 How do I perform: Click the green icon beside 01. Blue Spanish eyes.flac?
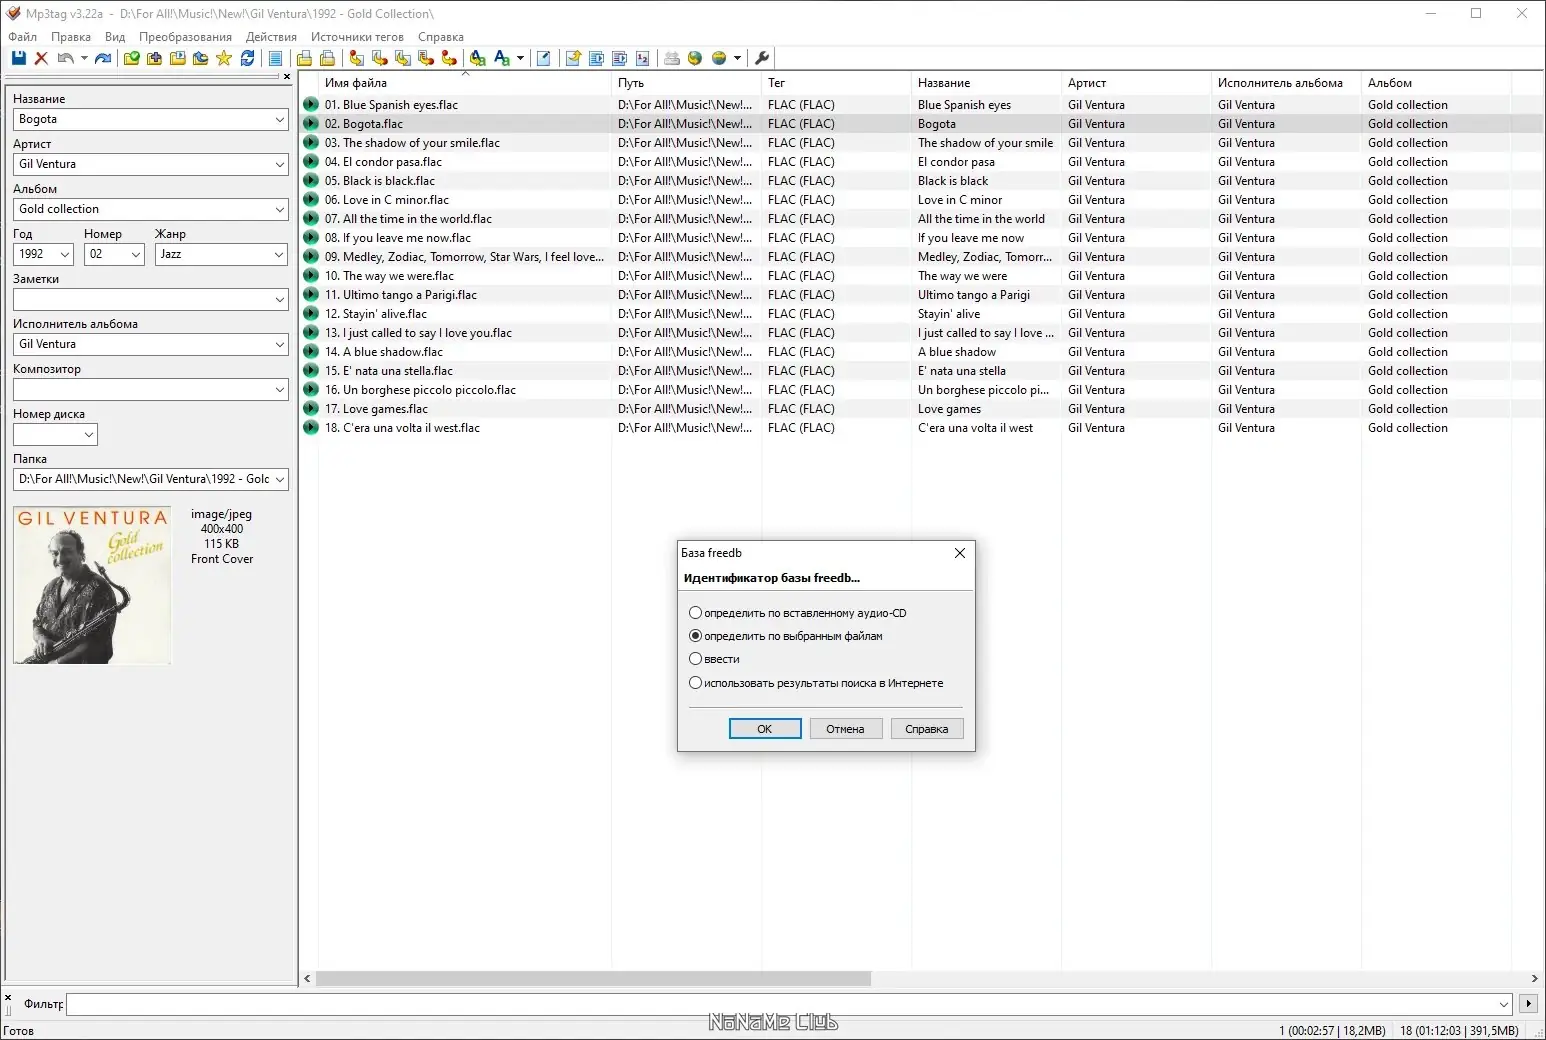(310, 105)
